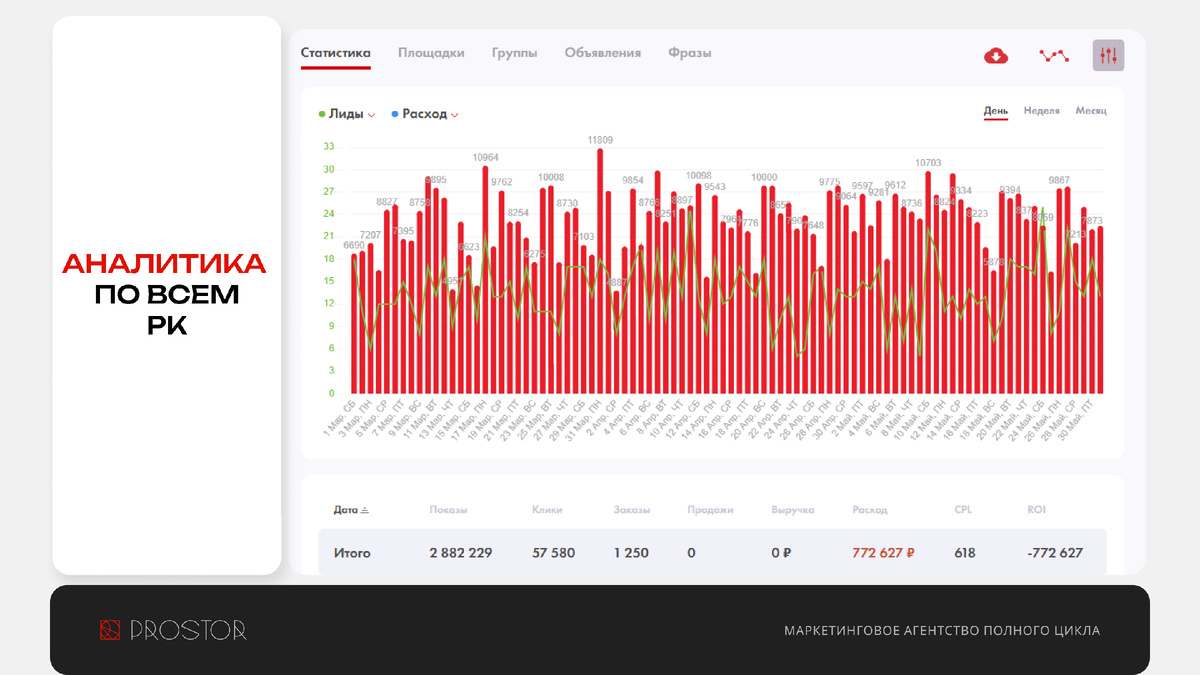Click the total clicks value 57 580
Screen dimensions: 1200x675
tap(554, 553)
